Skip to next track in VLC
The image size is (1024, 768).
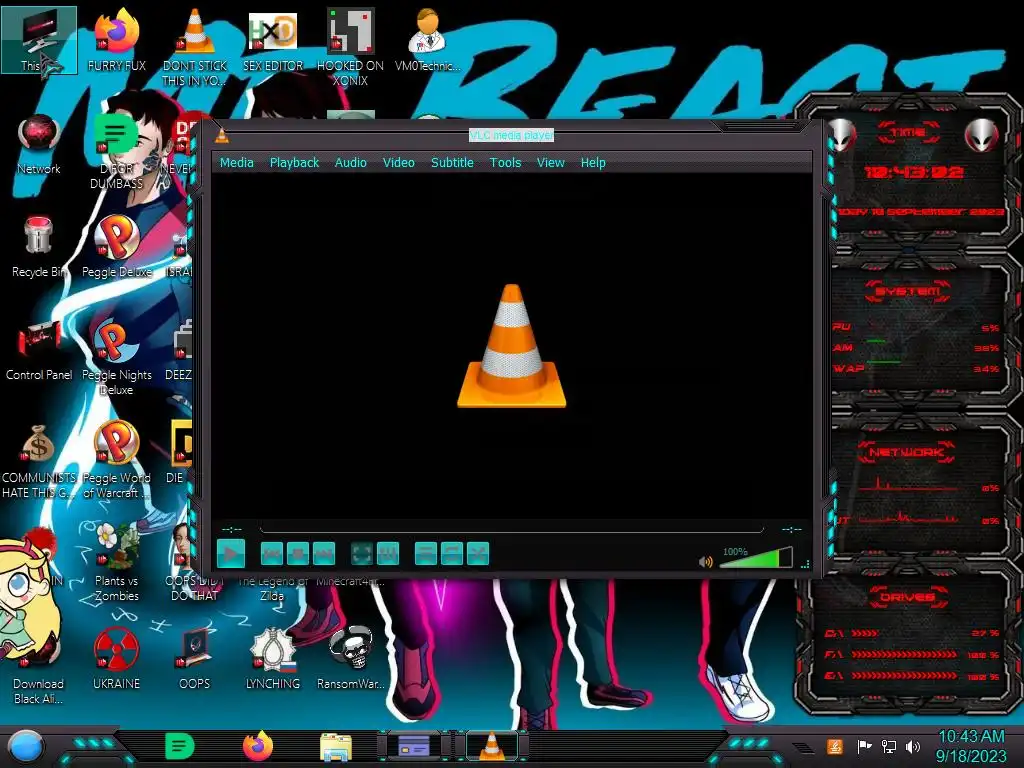[324, 554]
